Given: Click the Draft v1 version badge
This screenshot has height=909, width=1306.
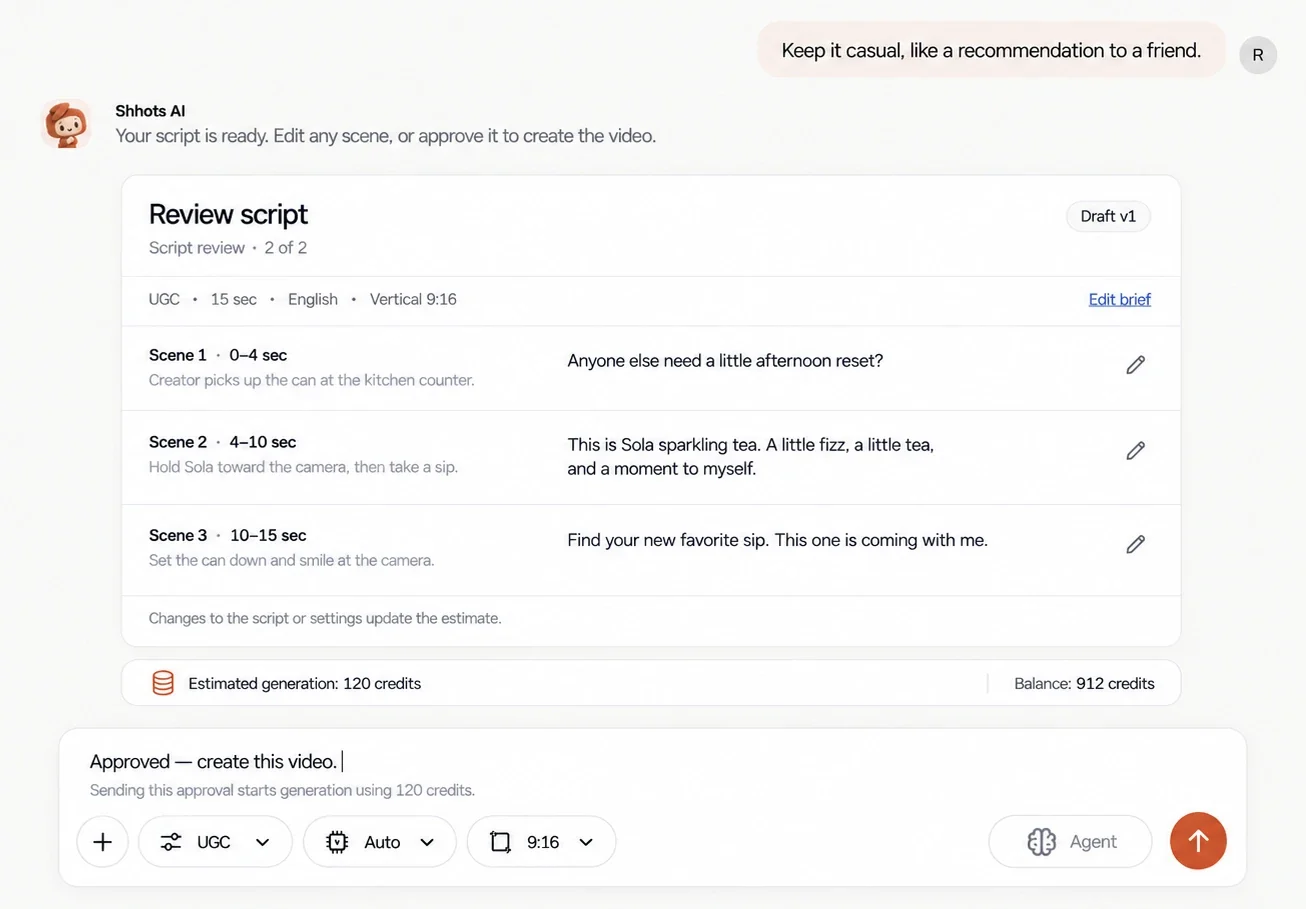Looking at the screenshot, I should [1108, 216].
